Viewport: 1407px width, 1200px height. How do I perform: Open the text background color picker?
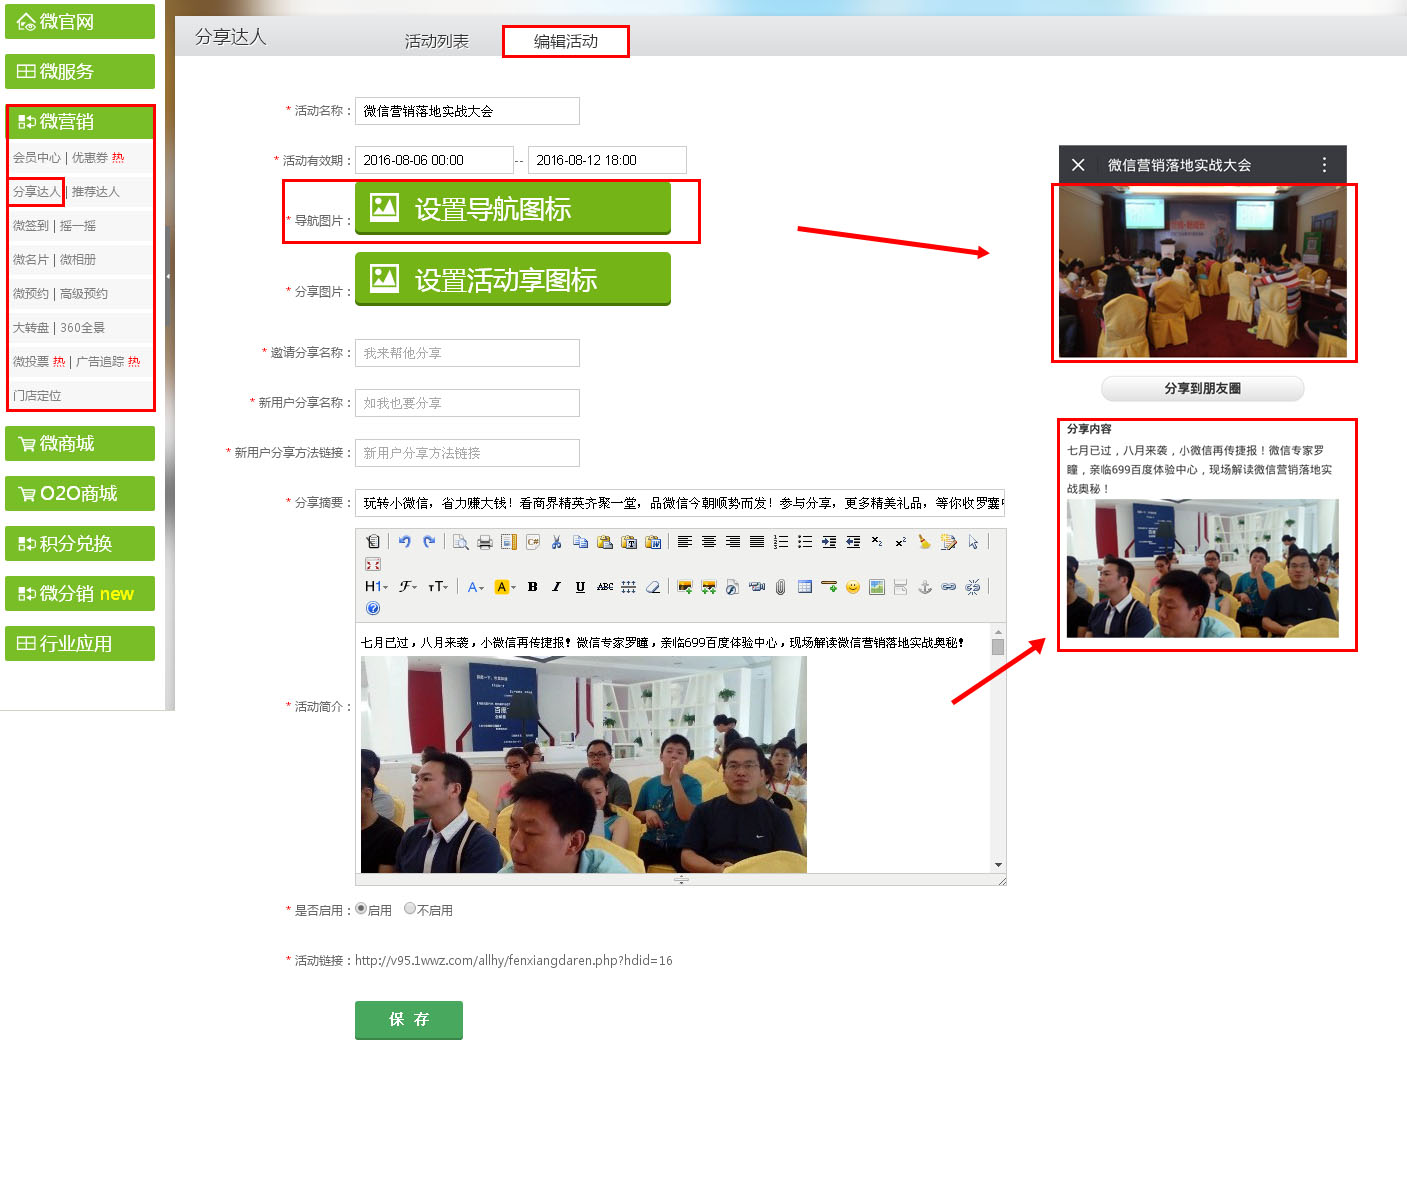505,587
